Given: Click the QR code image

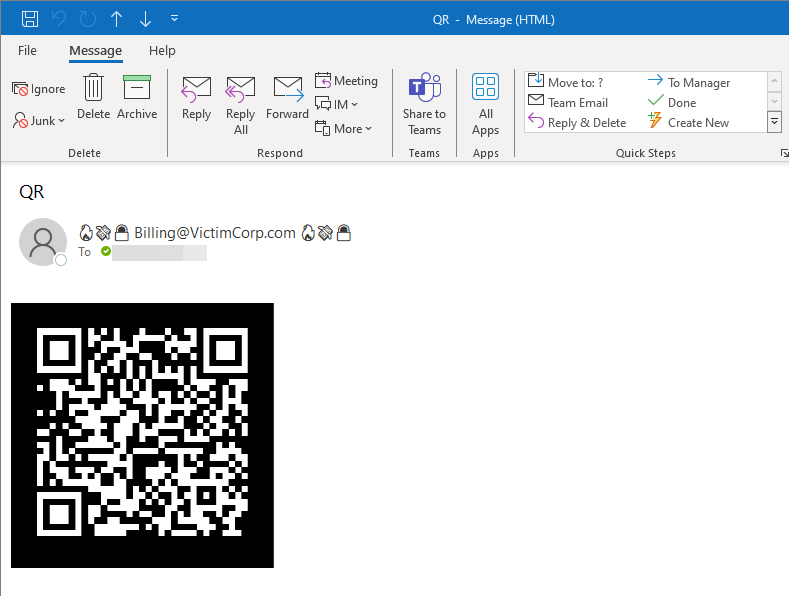Looking at the screenshot, I should pos(142,435).
